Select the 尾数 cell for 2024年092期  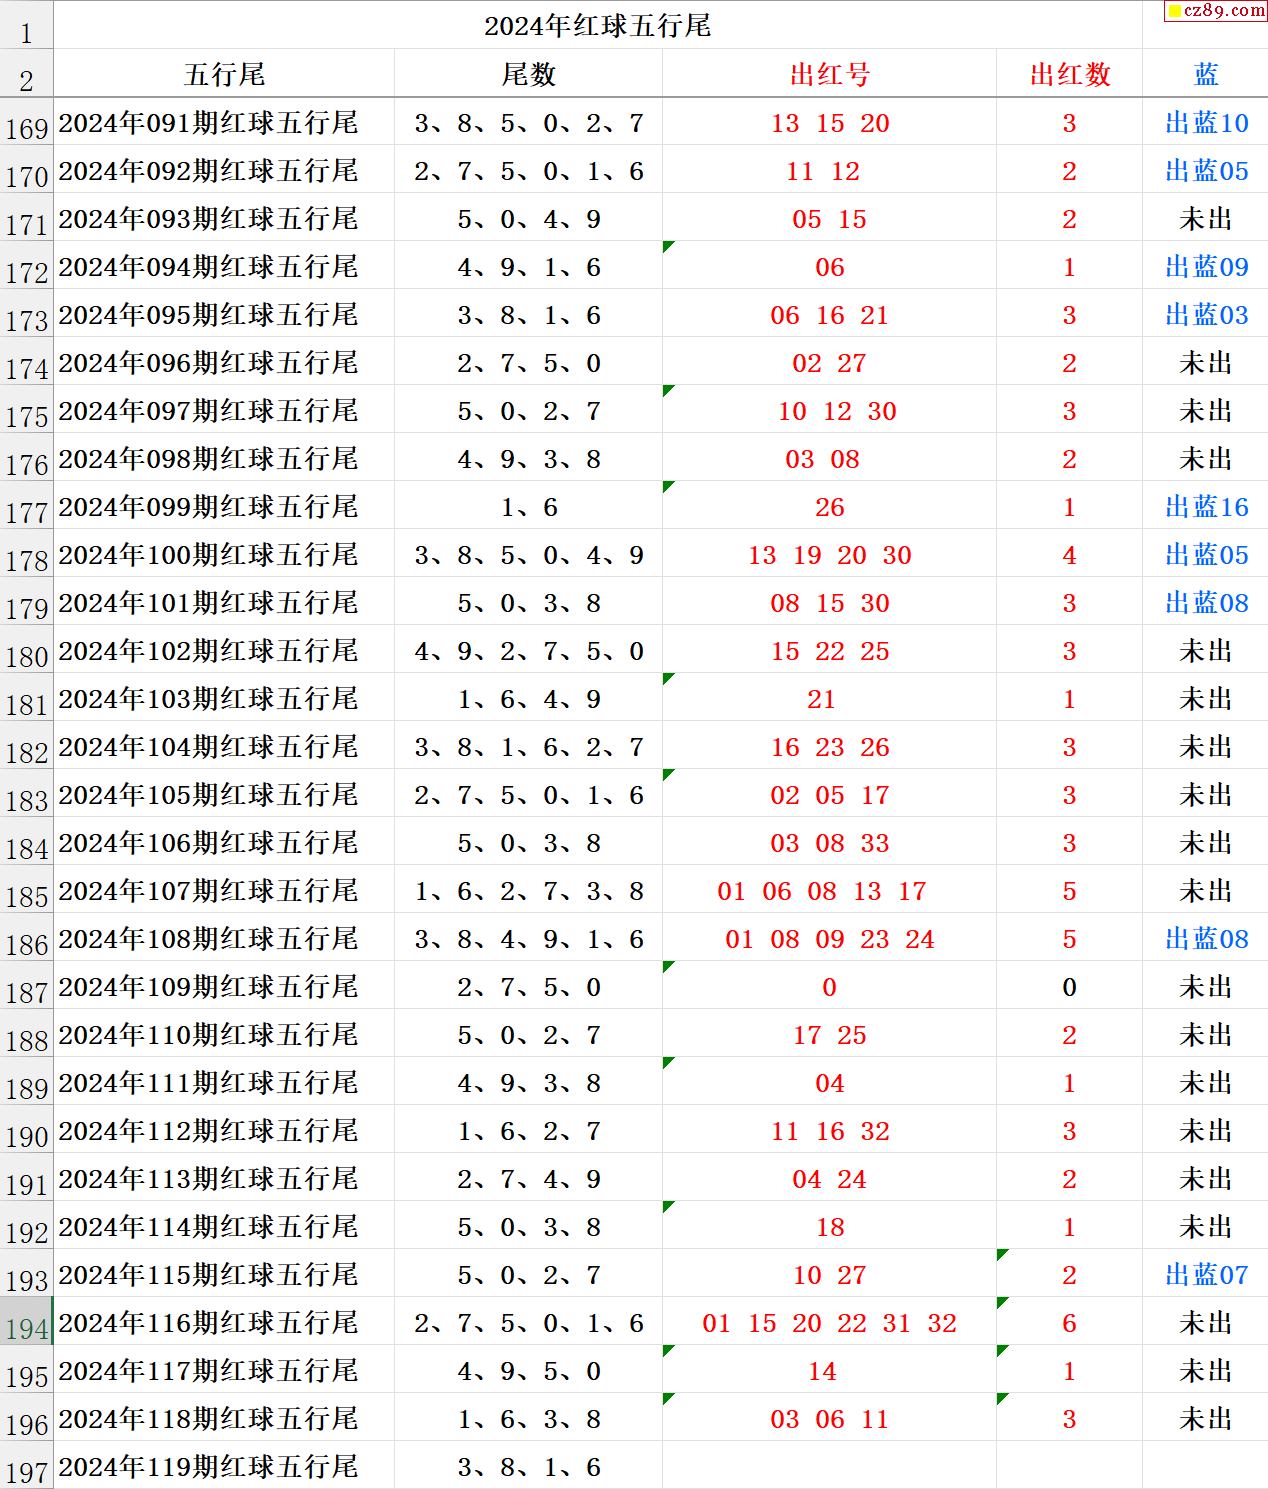coord(528,171)
